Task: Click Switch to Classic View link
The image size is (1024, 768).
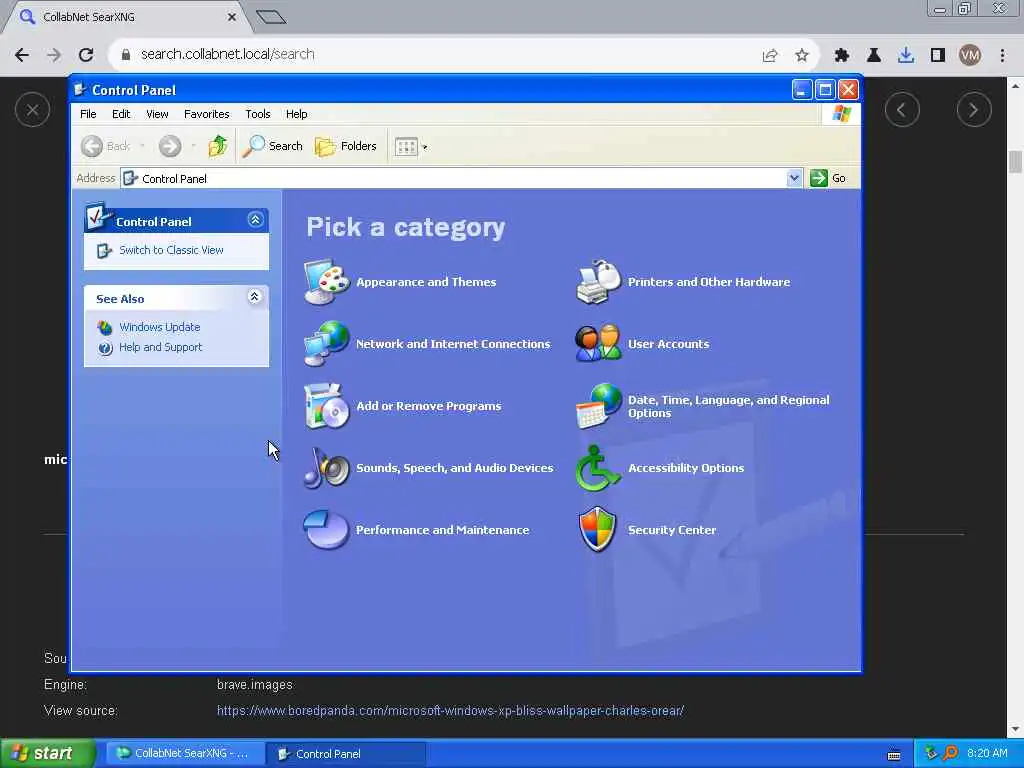Action: point(171,250)
